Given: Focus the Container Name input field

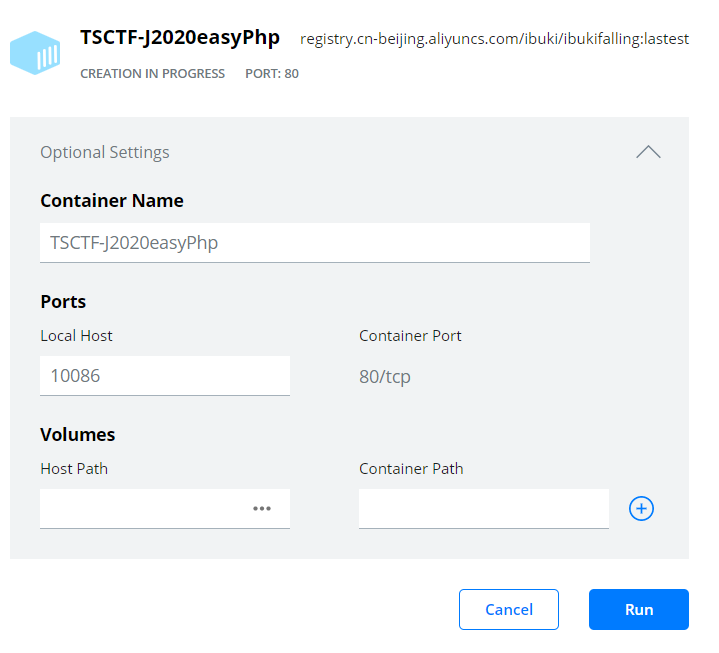Looking at the screenshot, I should click(x=314, y=243).
